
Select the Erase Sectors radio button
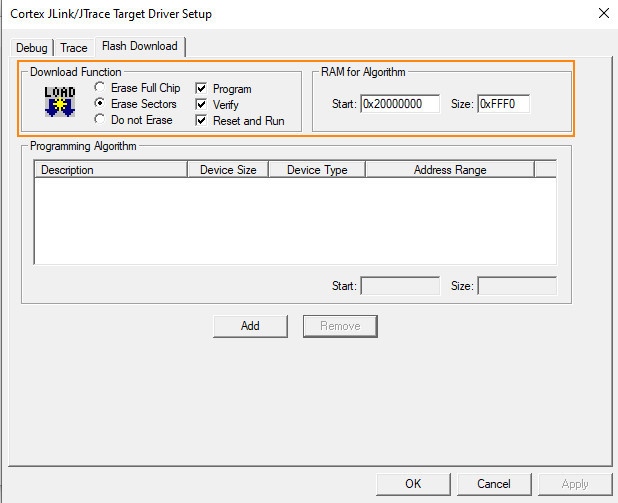pos(100,104)
